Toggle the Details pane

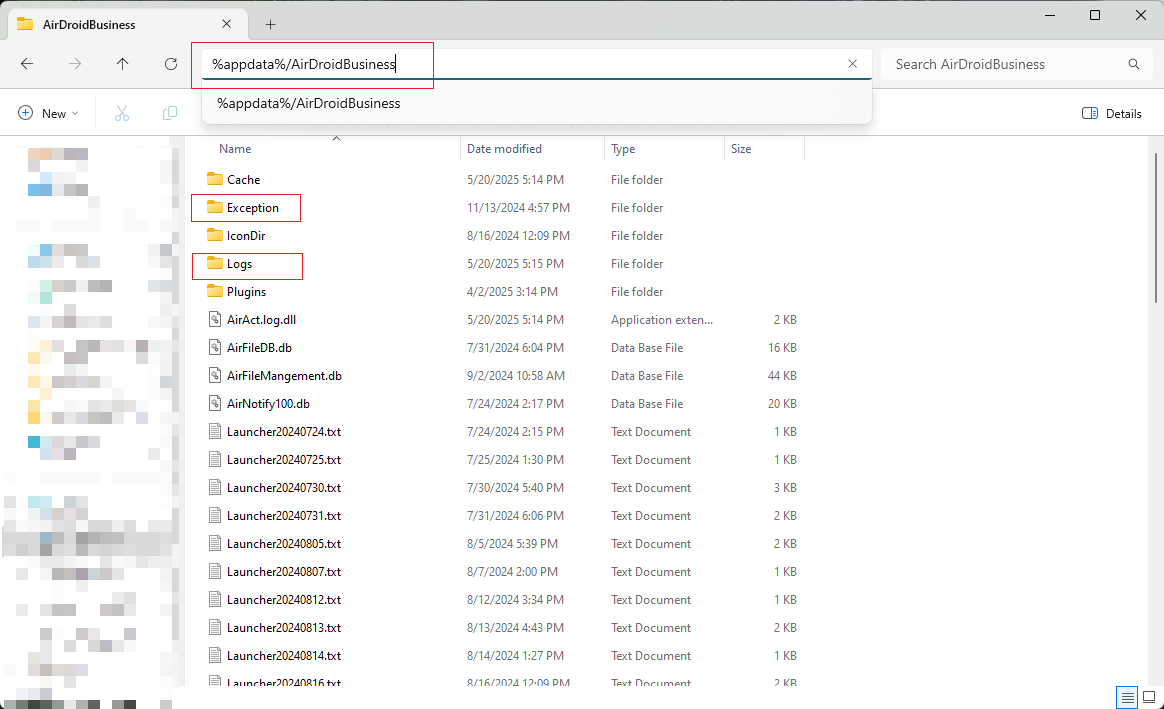tap(1111, 114)
